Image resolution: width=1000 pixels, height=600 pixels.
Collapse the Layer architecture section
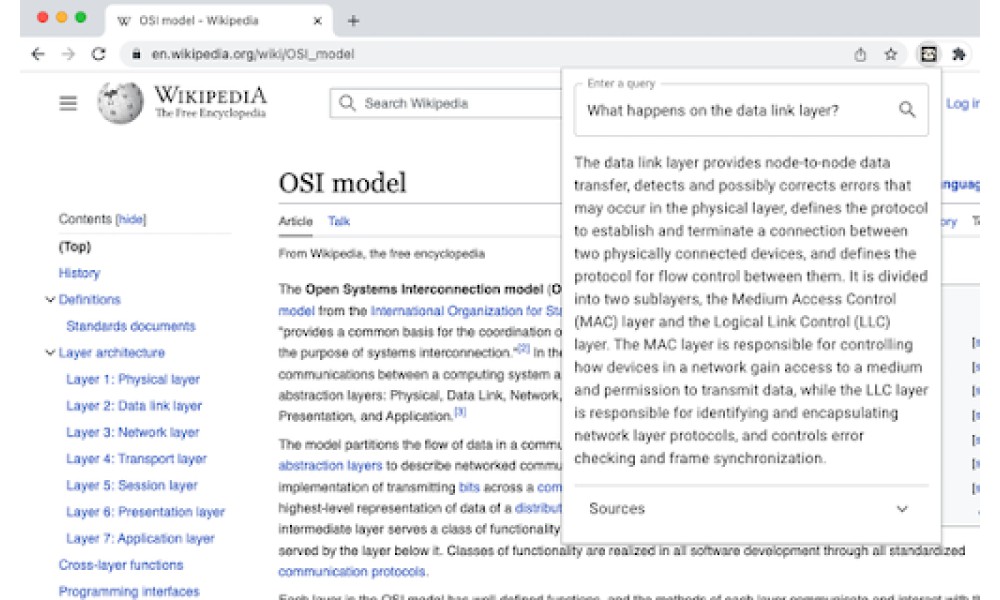click(50, 353)
